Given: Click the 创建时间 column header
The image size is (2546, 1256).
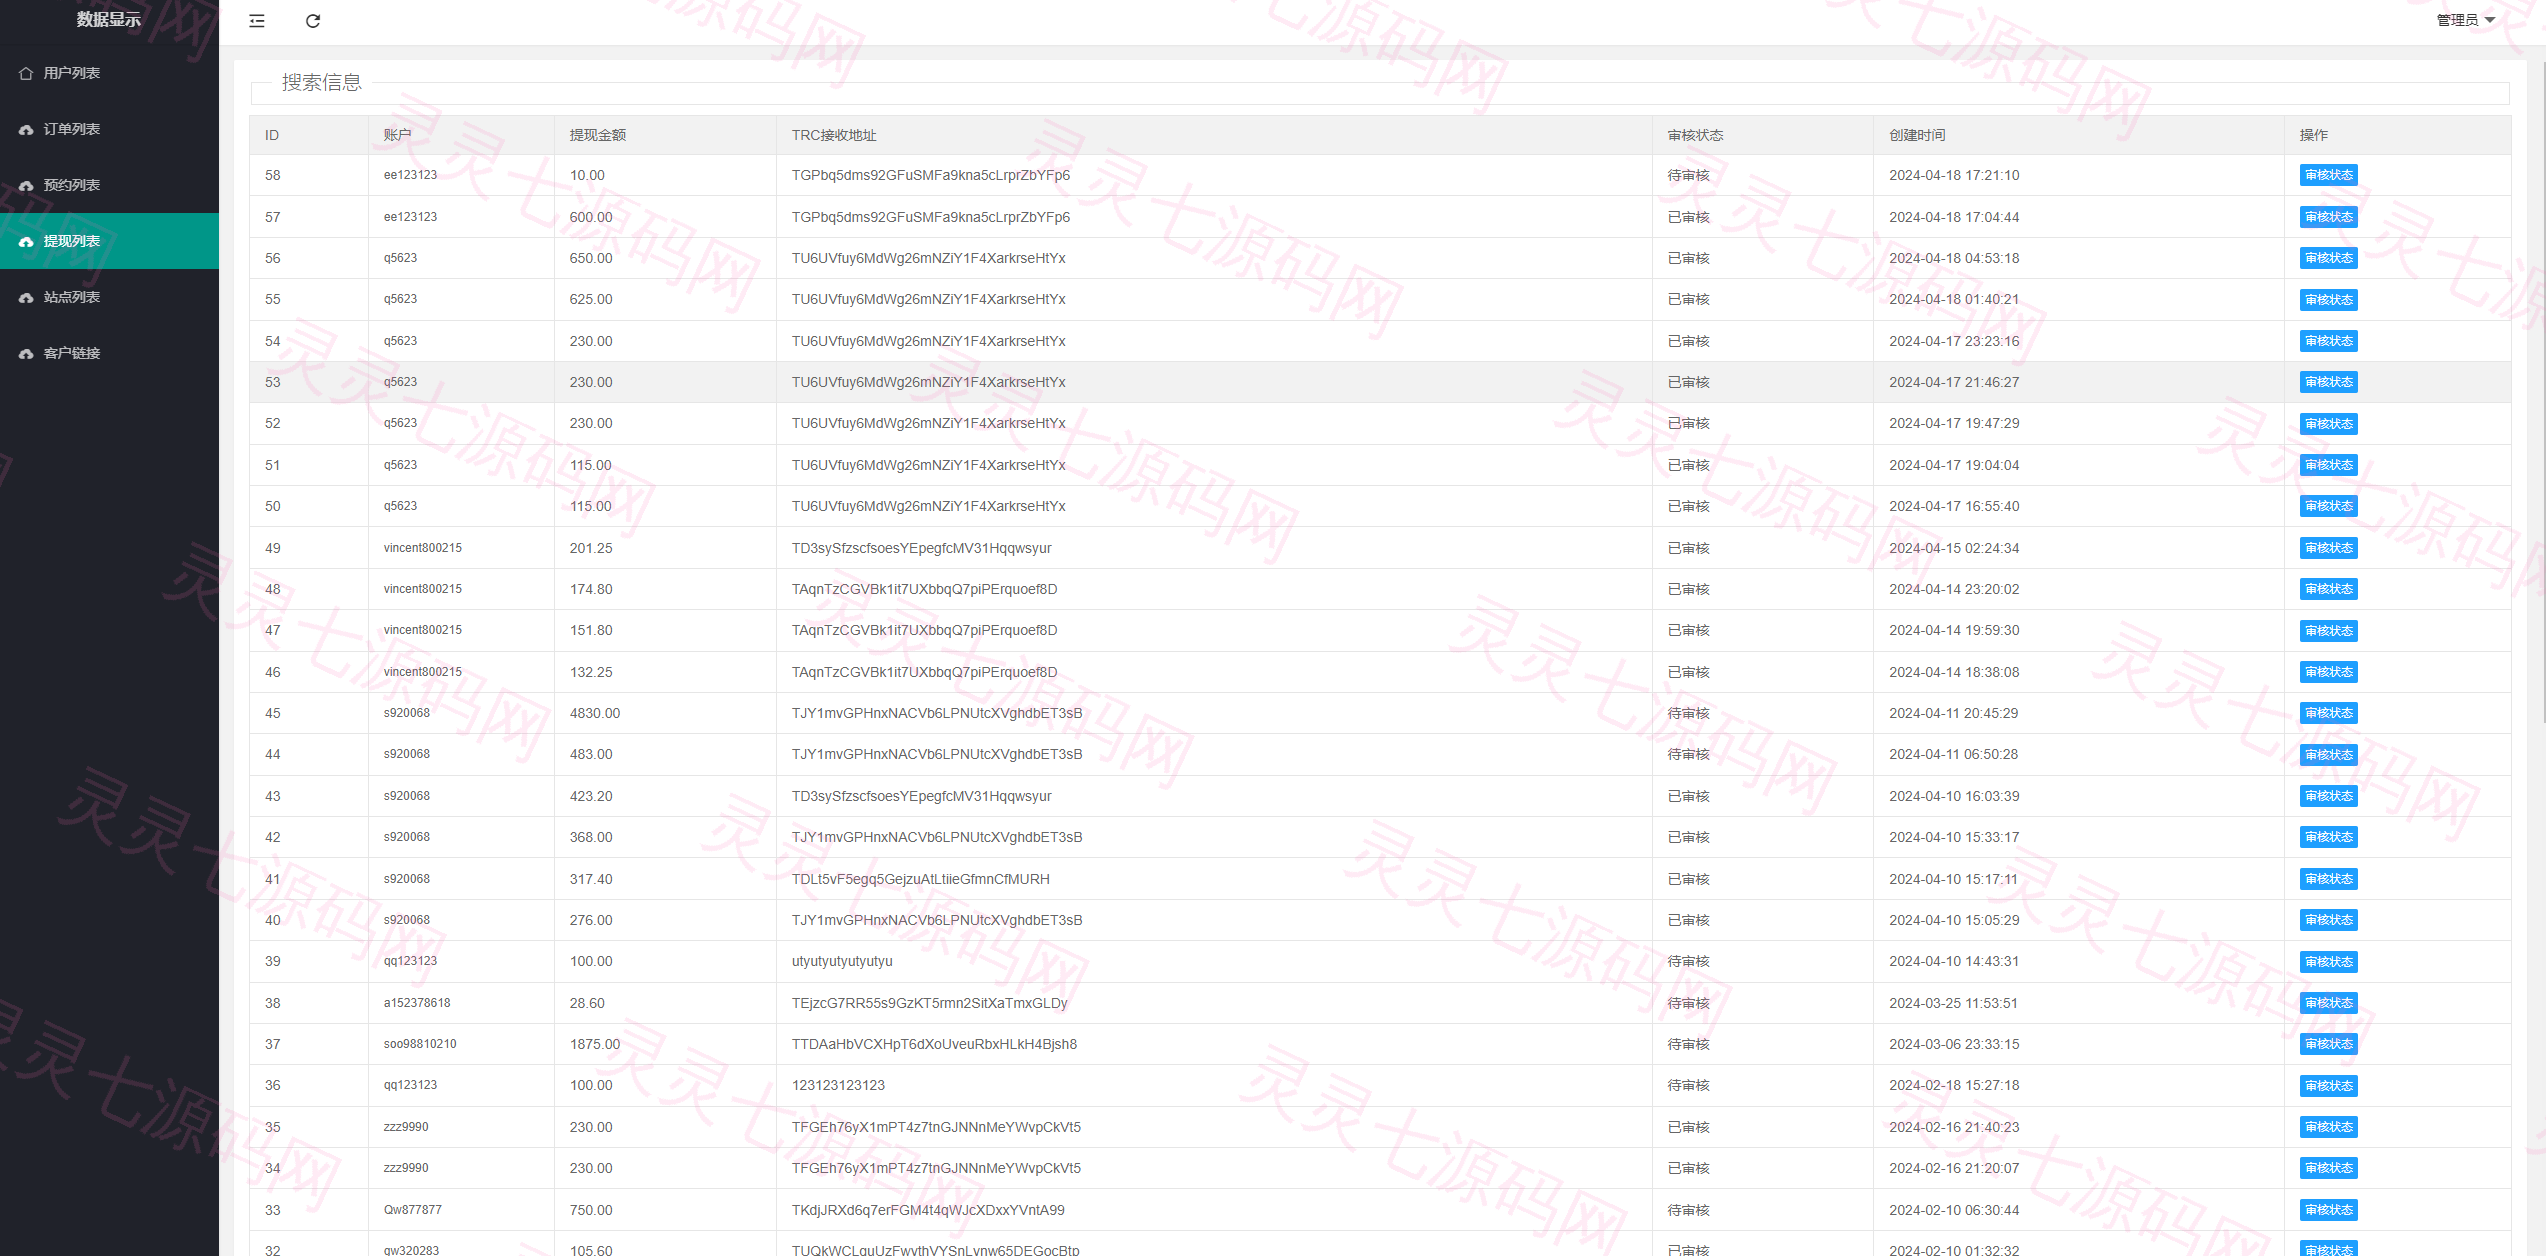Looking at the screenshot, I should coord(1917,135).
